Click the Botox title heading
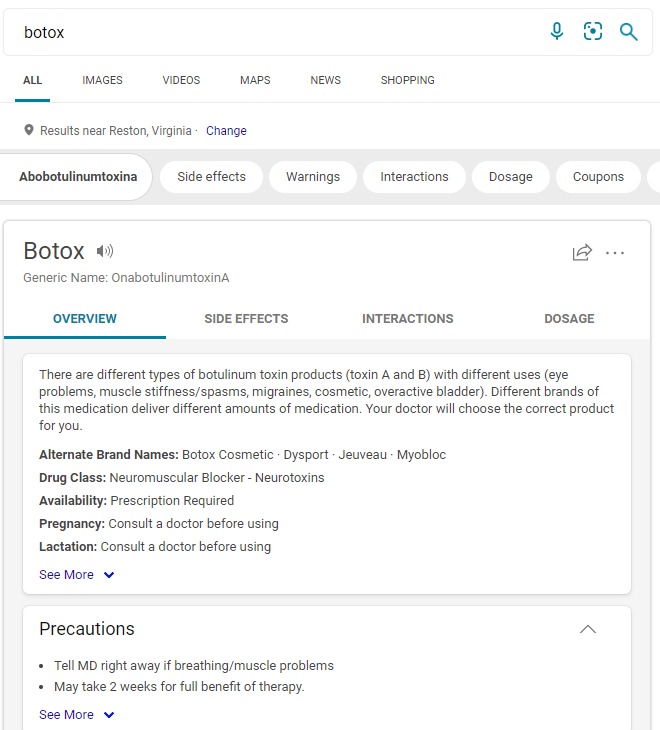 click(x=54, y=251)
